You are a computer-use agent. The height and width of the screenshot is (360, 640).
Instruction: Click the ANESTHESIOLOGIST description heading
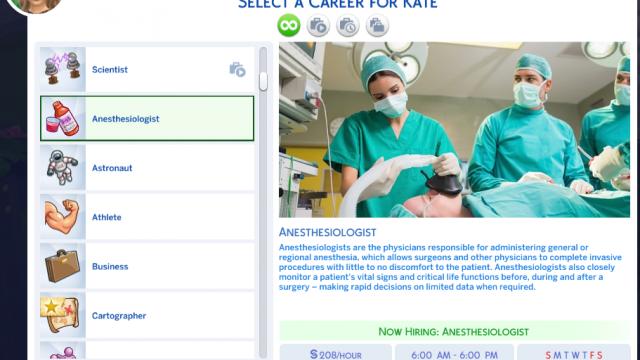click(327, 232)
